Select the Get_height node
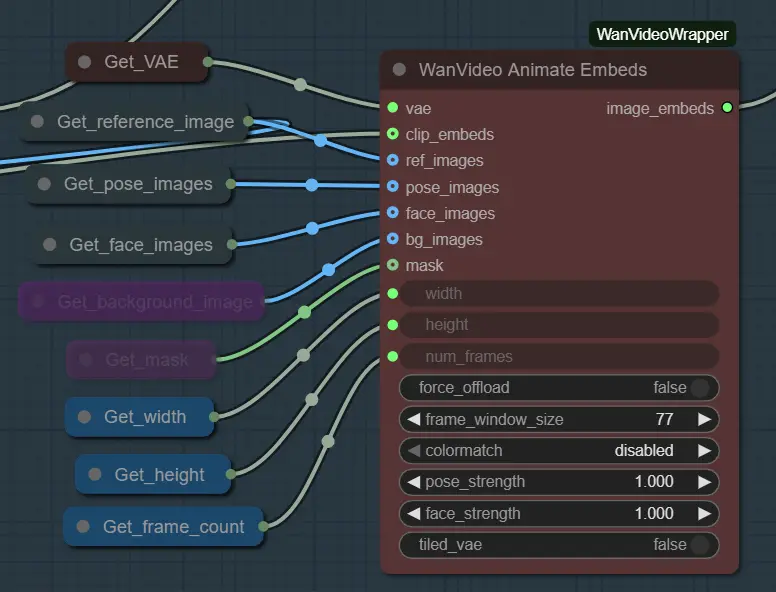The width and height of the screenshot is (776, 592). (160, 475)
